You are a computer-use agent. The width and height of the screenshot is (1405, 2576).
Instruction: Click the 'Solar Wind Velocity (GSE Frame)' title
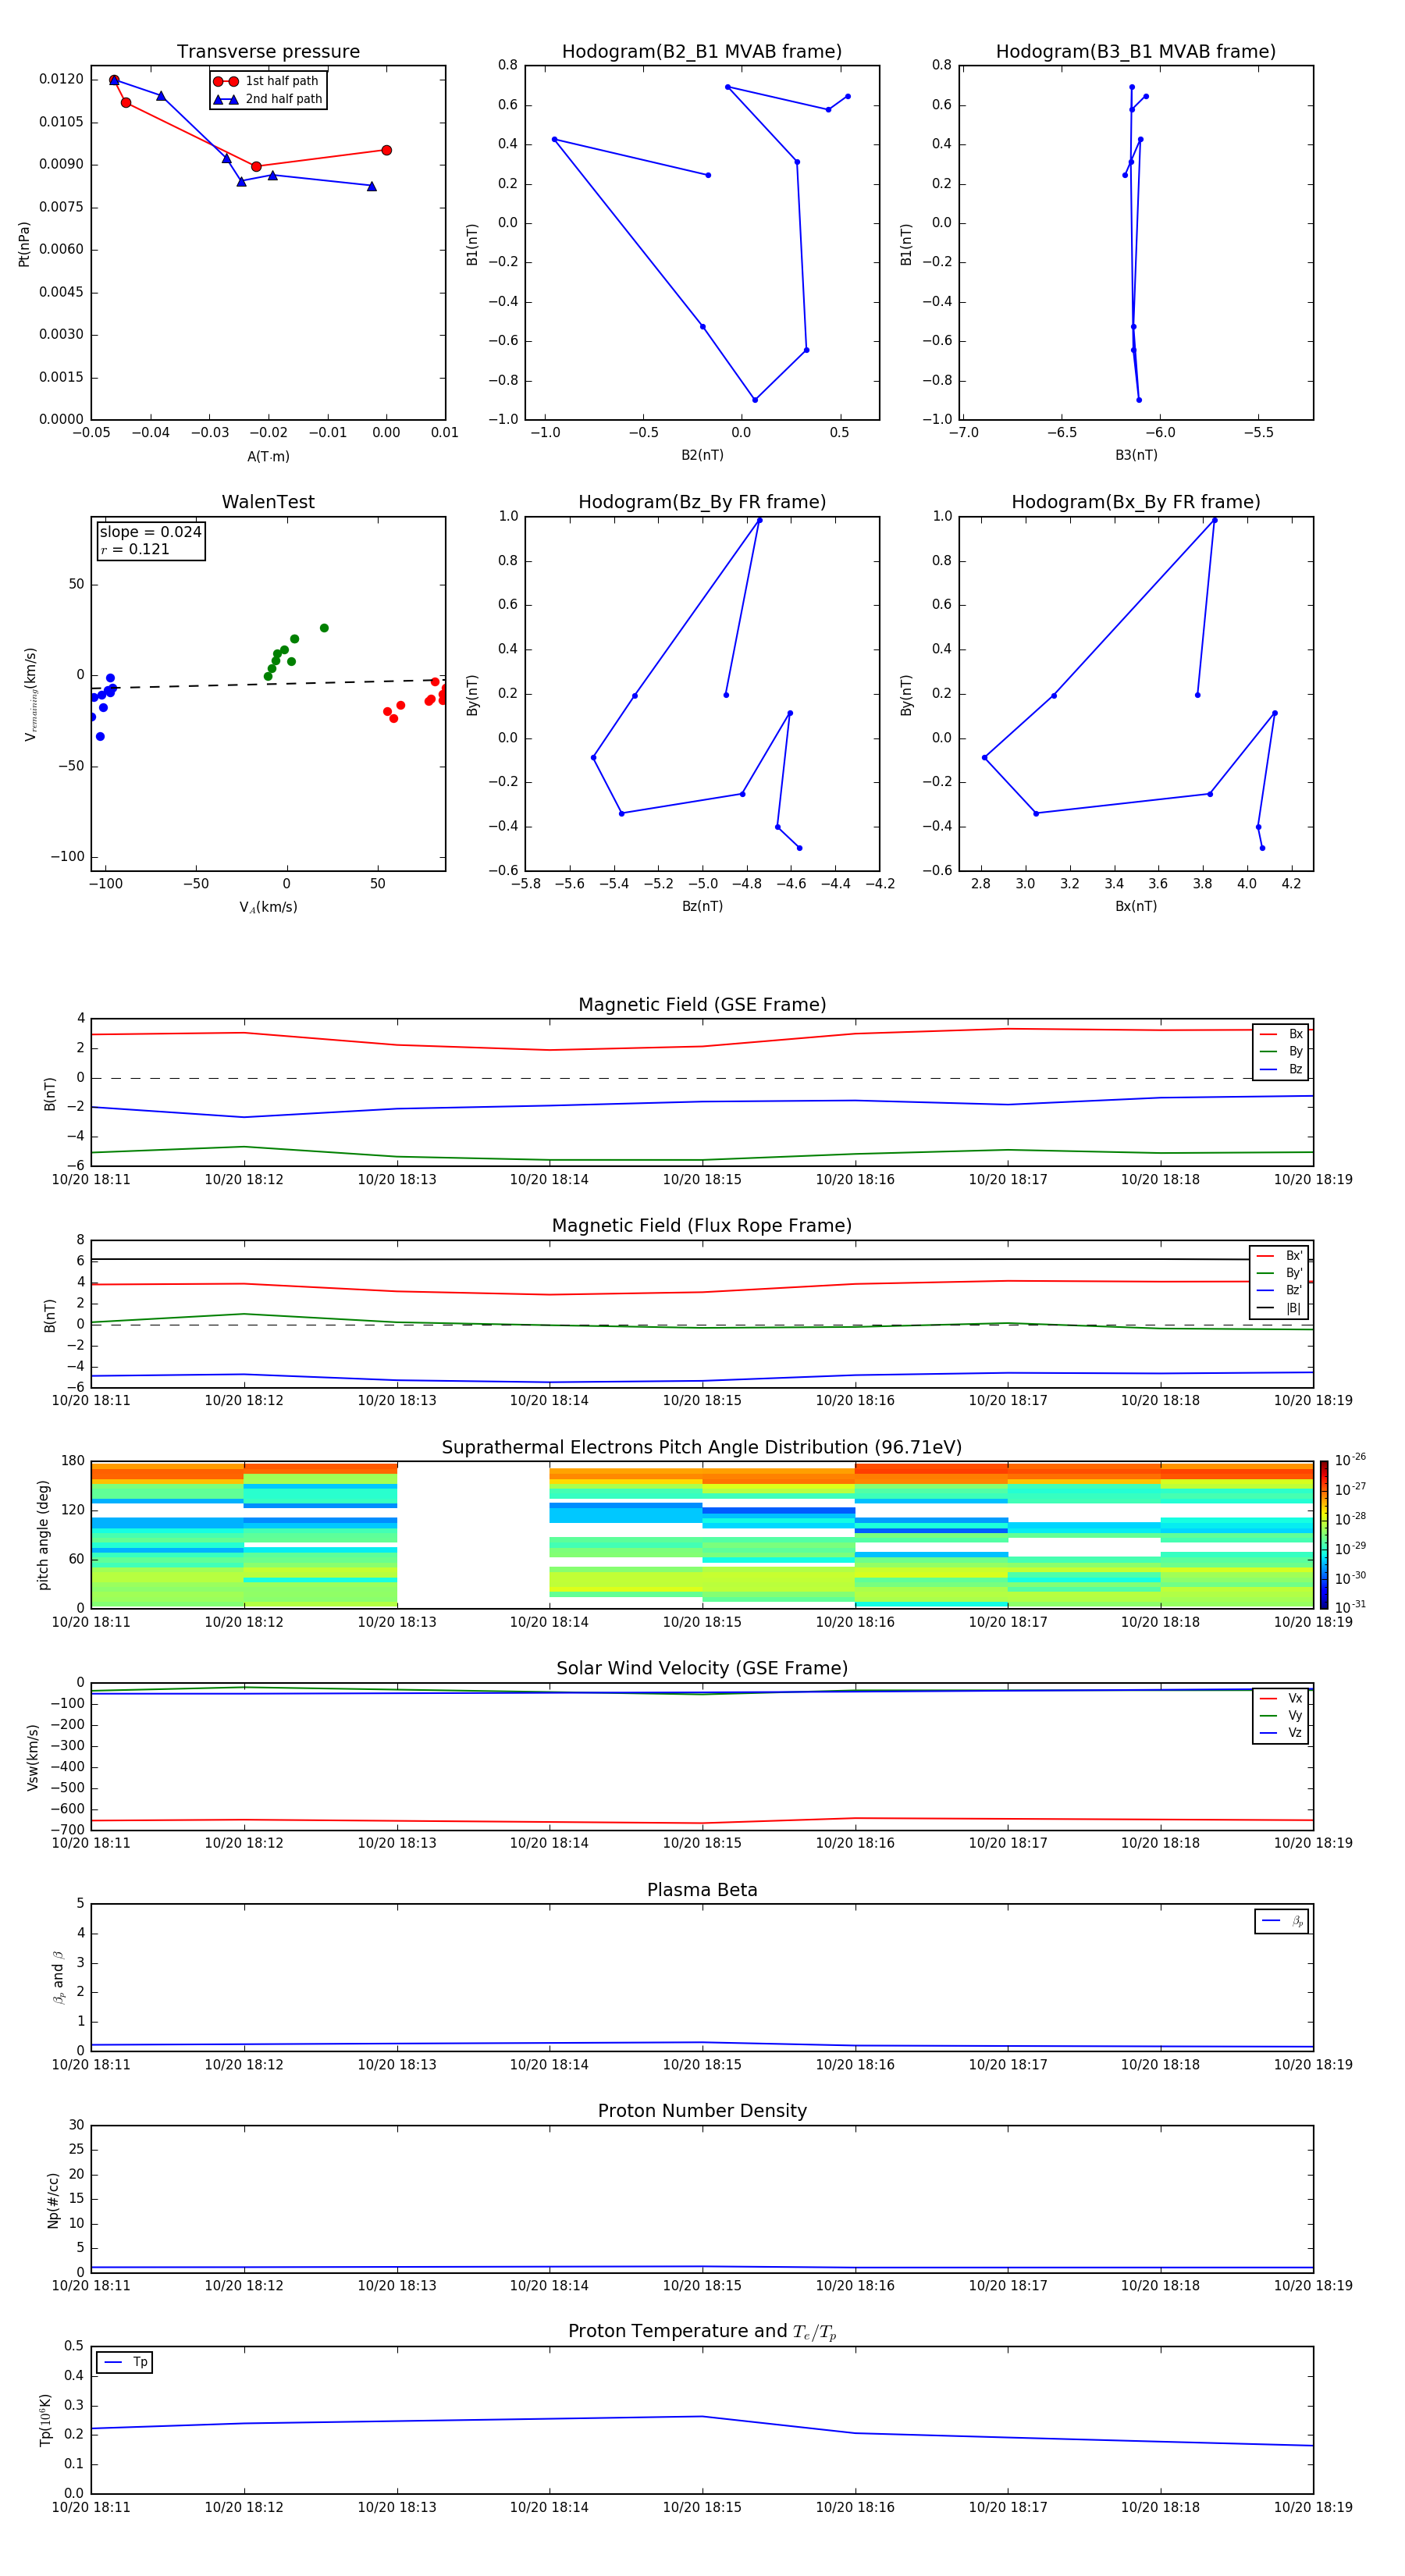[702, 1669]
